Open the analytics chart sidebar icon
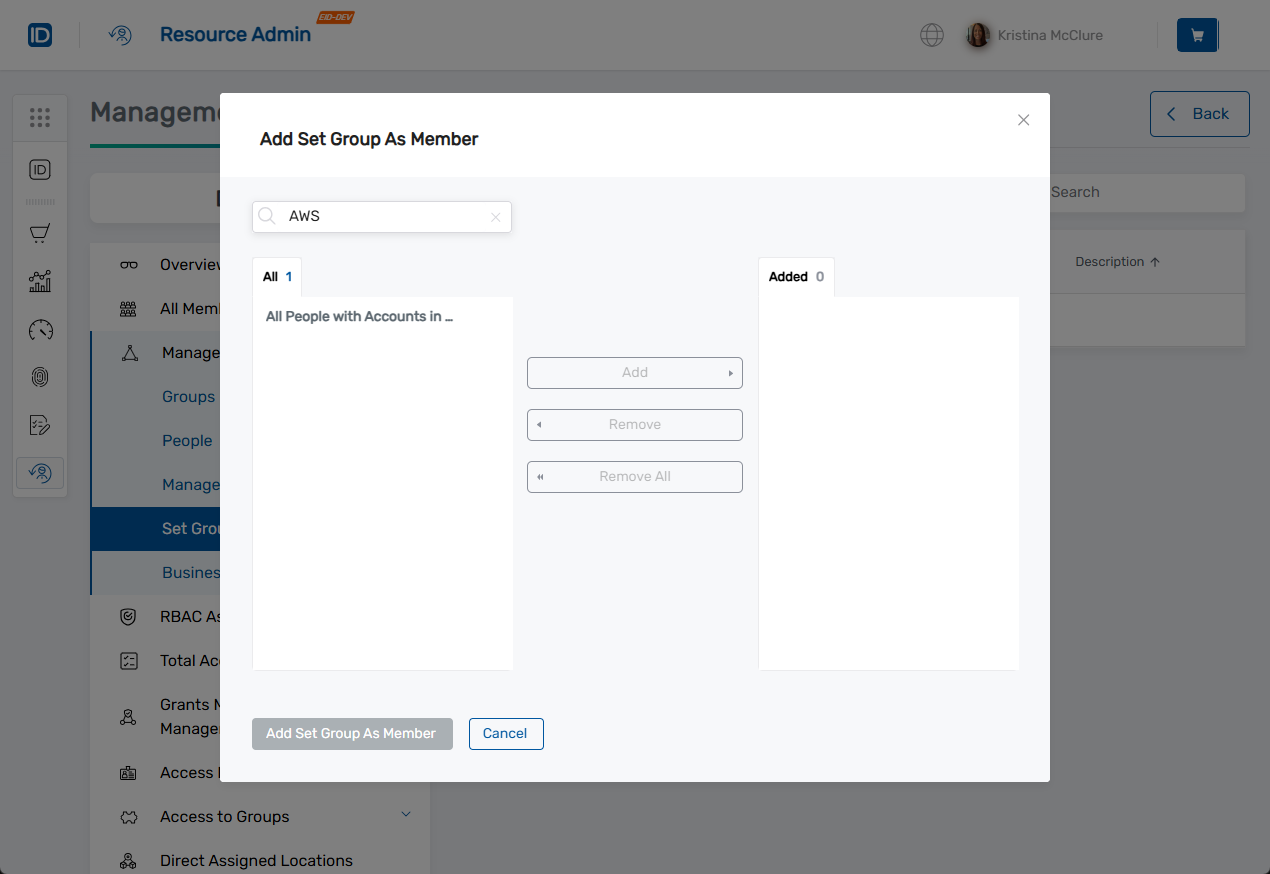 click(40, 281)
